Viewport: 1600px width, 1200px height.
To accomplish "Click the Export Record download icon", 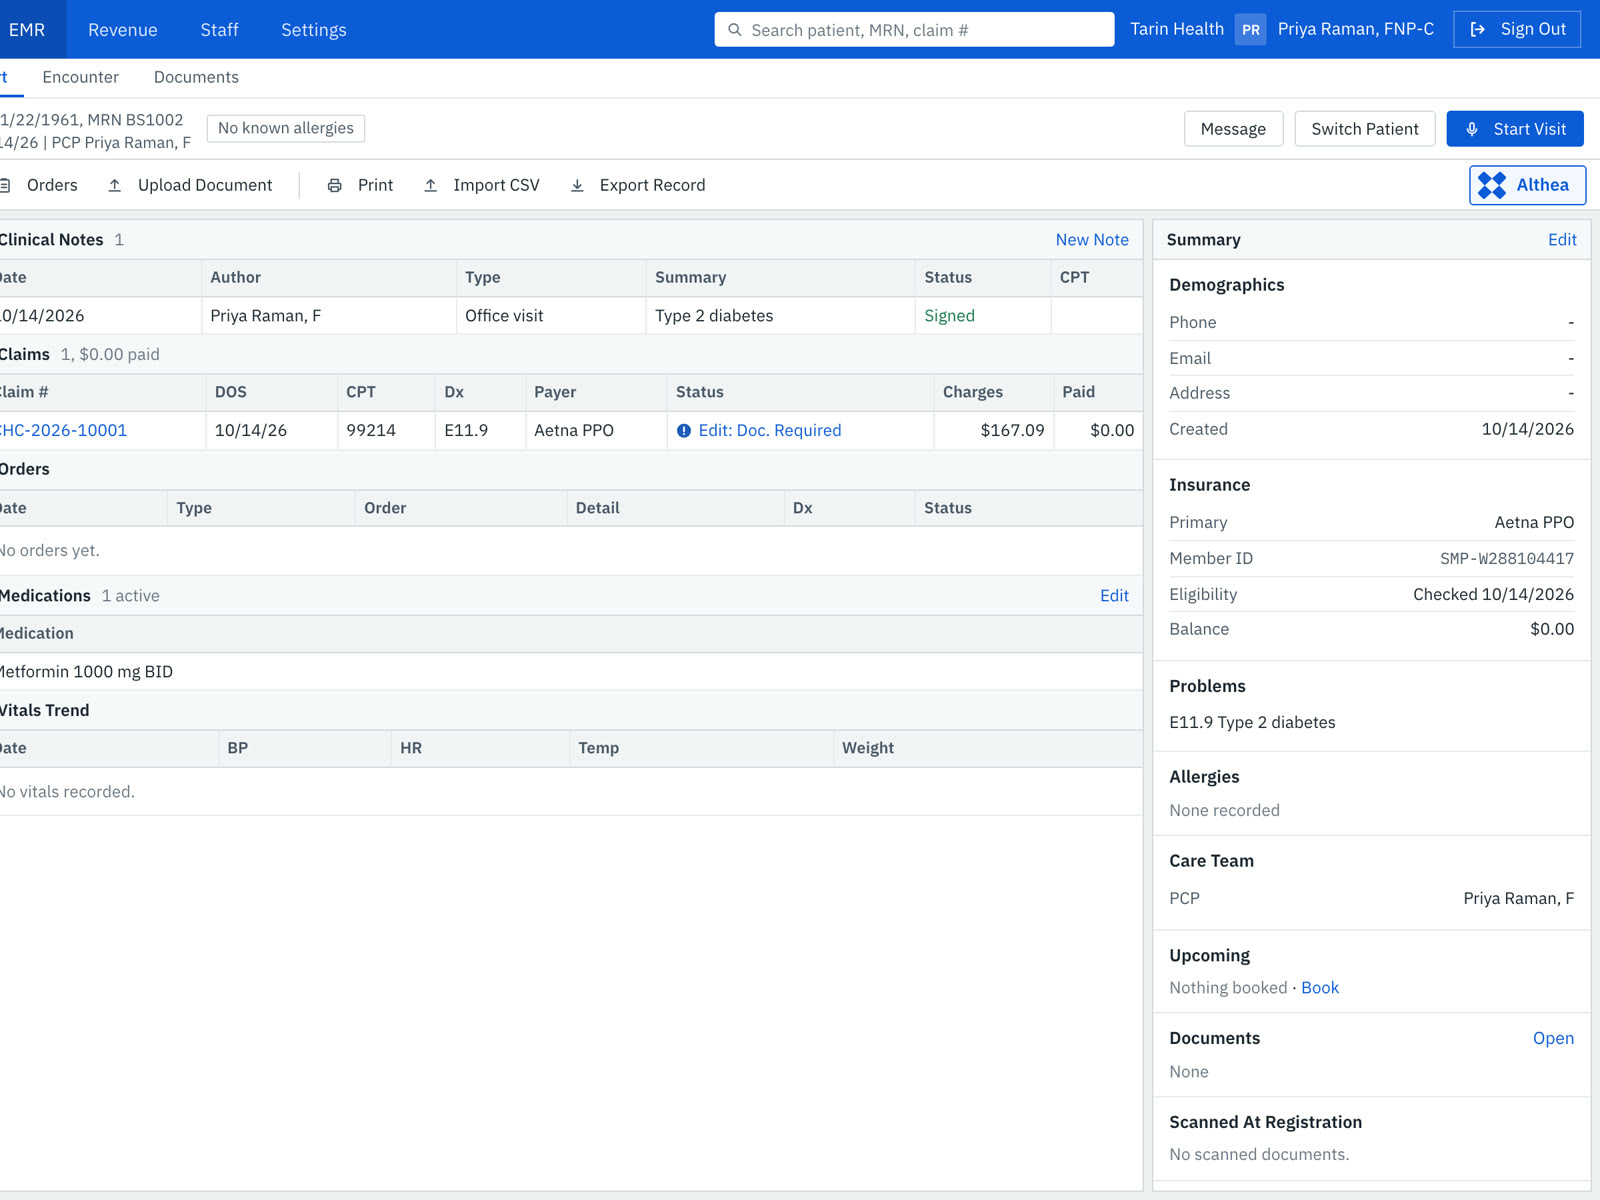I will [x=577, y=186].
